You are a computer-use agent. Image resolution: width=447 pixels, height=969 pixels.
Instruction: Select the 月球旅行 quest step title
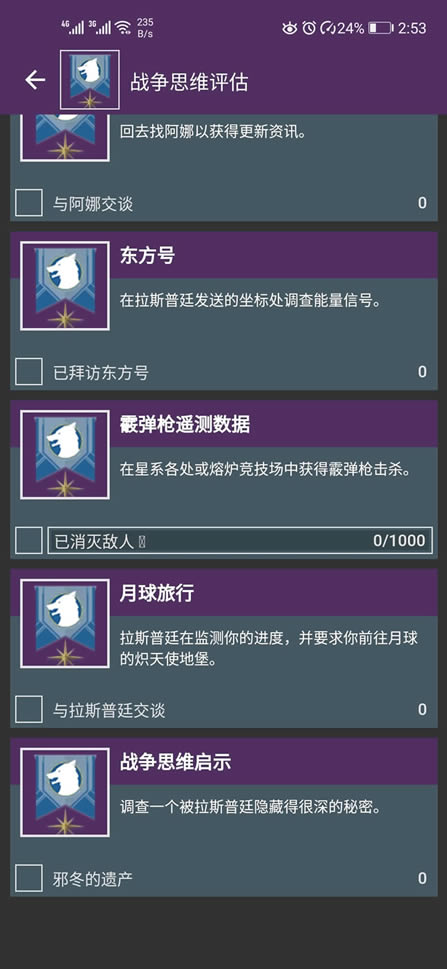pyautogui.click(x=156, y=594)
